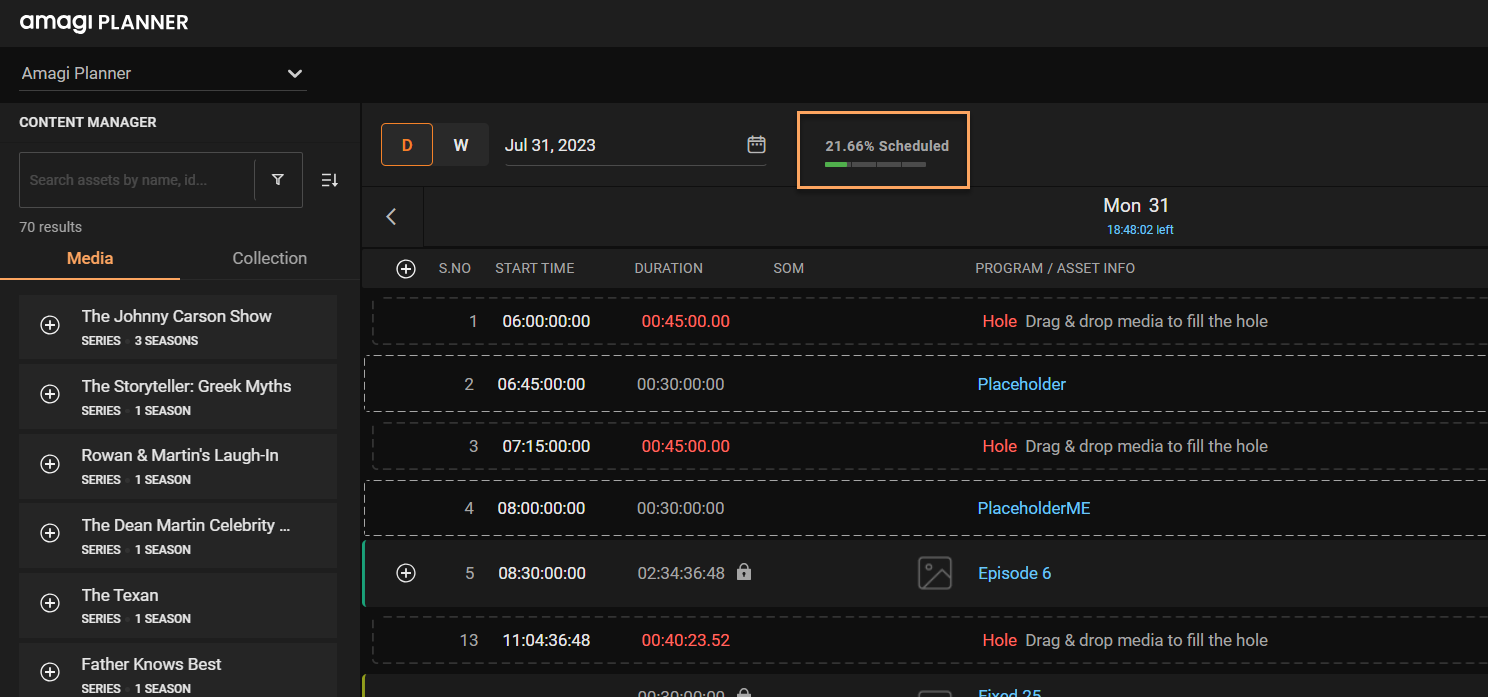Click the plus icon in schedule header row
The height and width of the screenshot is (697, 1488).
406,269
